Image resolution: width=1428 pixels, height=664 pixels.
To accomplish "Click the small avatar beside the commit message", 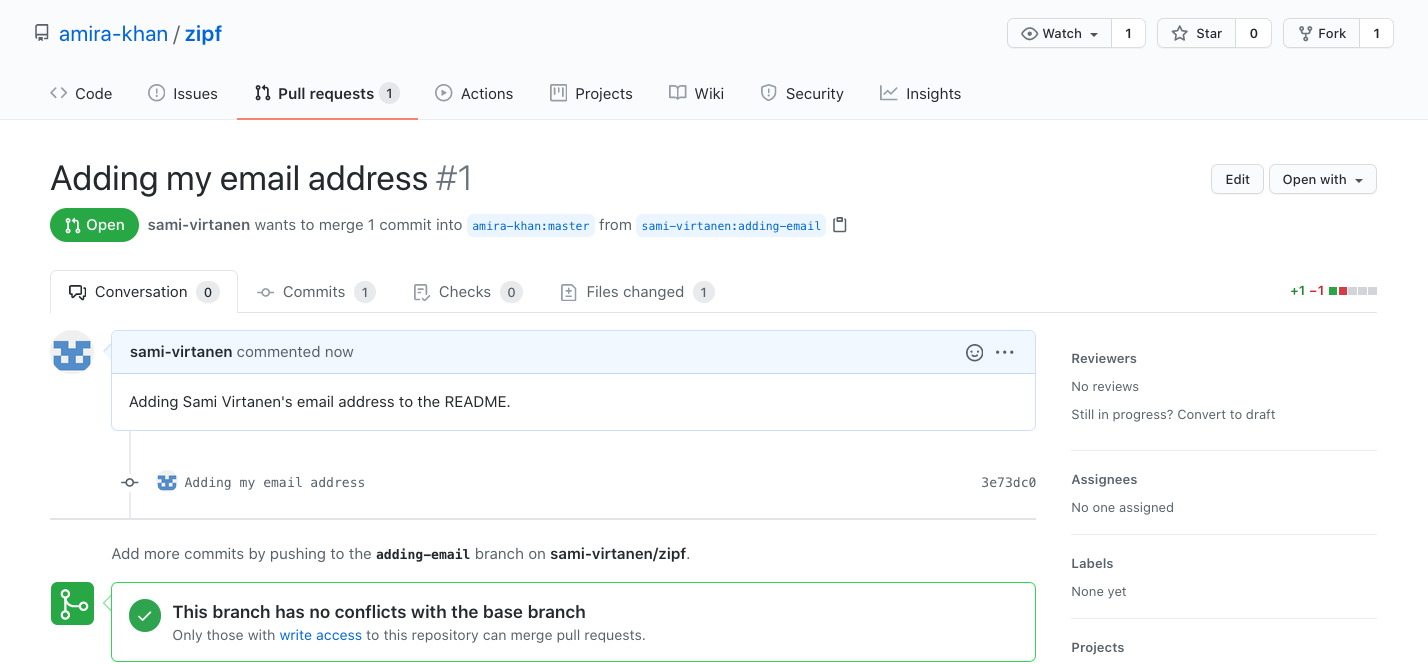I will pyautogui.click(x=167, y=482).
